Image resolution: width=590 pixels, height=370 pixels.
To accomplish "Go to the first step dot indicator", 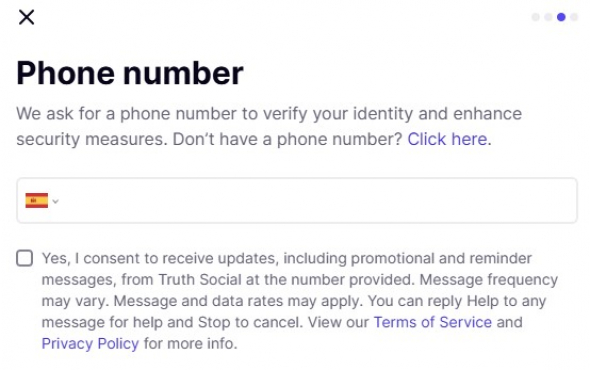I will [535, 17].
